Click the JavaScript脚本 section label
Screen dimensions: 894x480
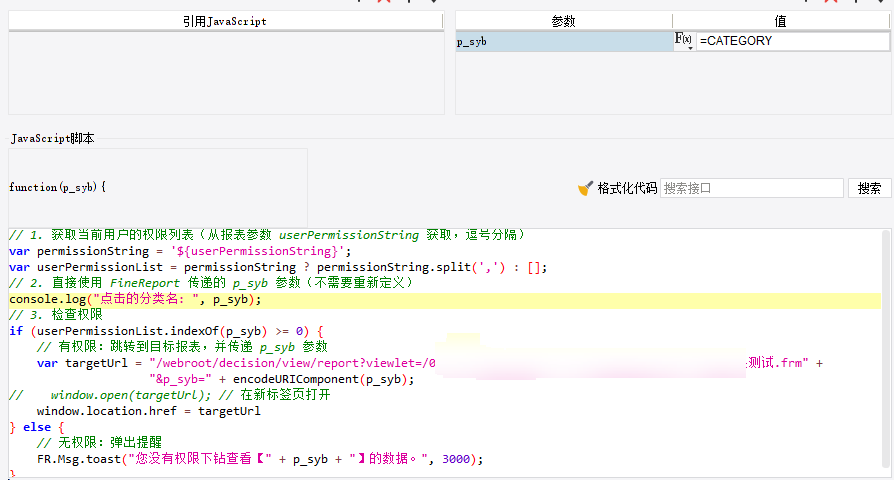(x=52, y=139)
